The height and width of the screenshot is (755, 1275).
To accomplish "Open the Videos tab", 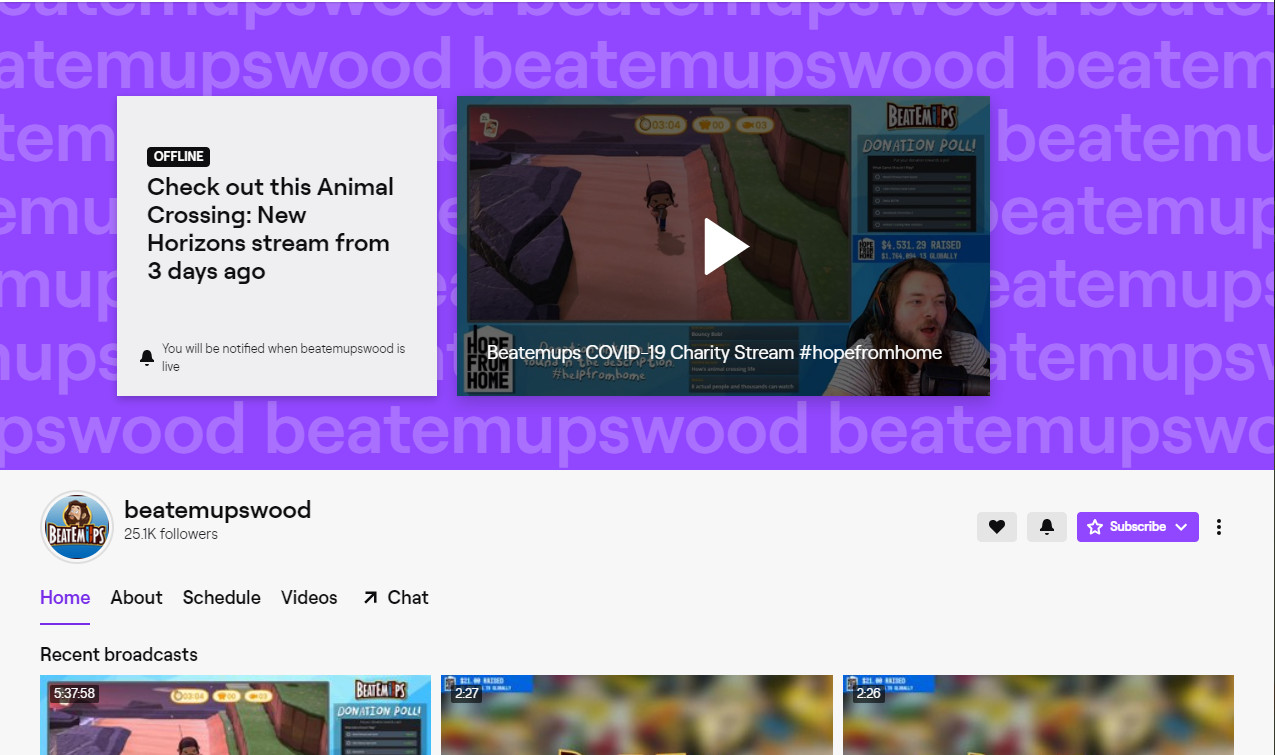I will 308,597.
